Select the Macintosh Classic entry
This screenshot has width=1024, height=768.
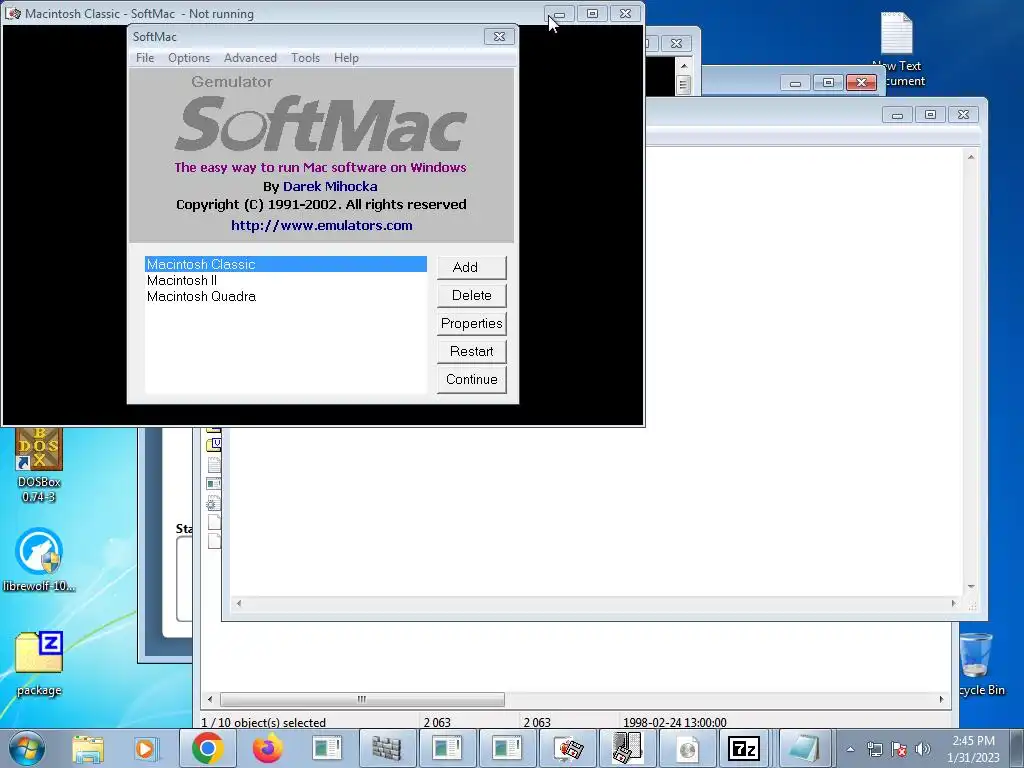click(285, 264)
